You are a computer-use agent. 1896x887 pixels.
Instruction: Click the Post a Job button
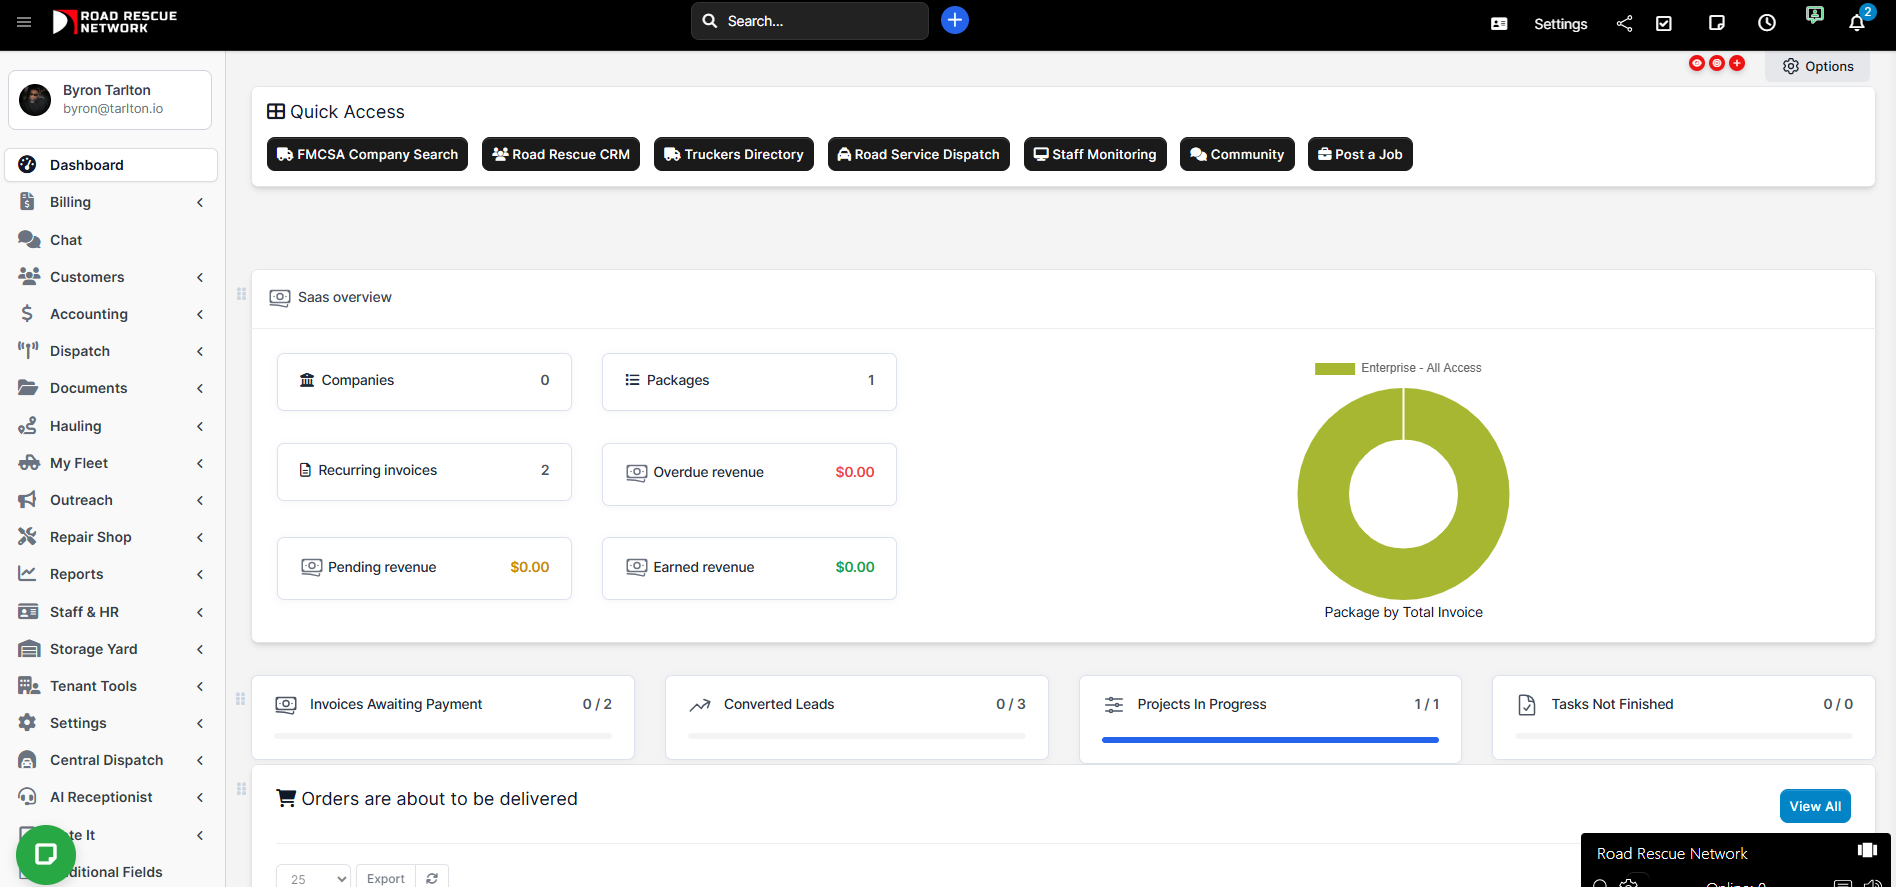(1360, 154)
